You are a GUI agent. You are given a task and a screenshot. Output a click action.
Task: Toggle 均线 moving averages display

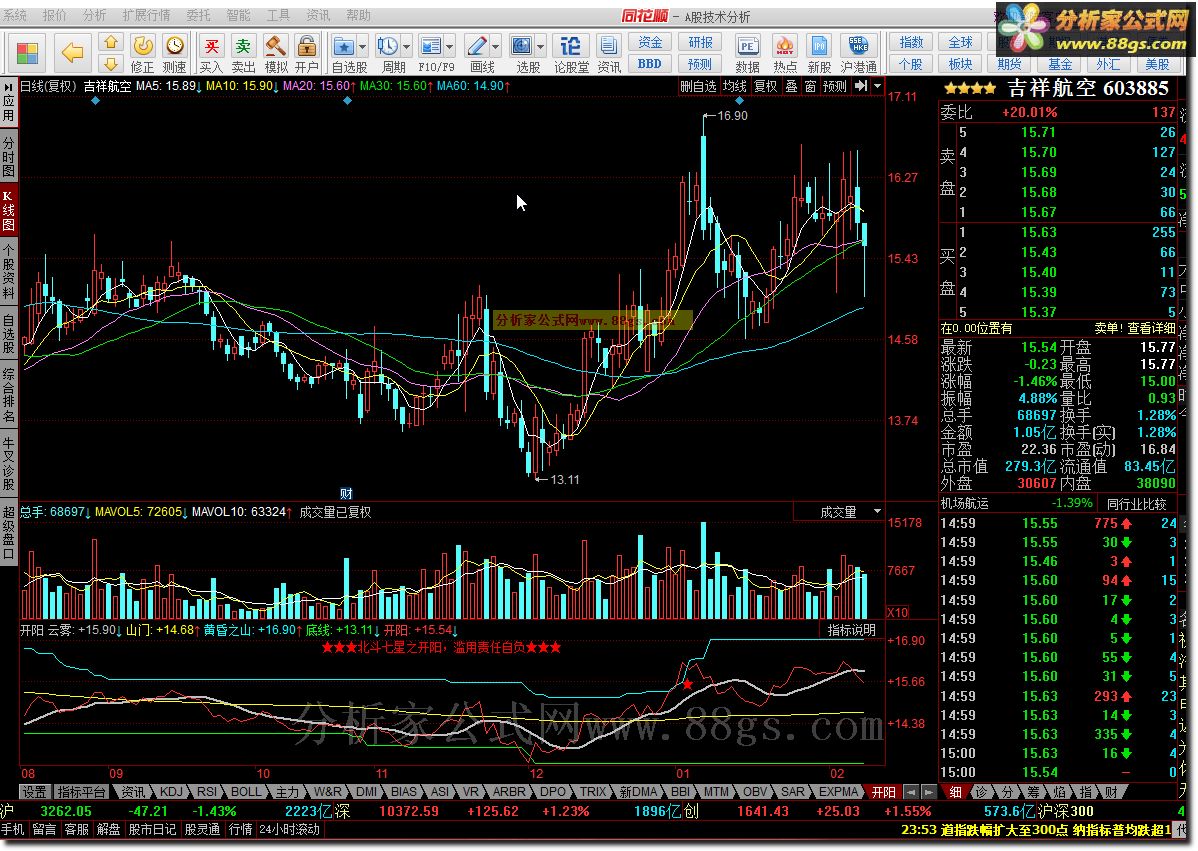(735, 86)
